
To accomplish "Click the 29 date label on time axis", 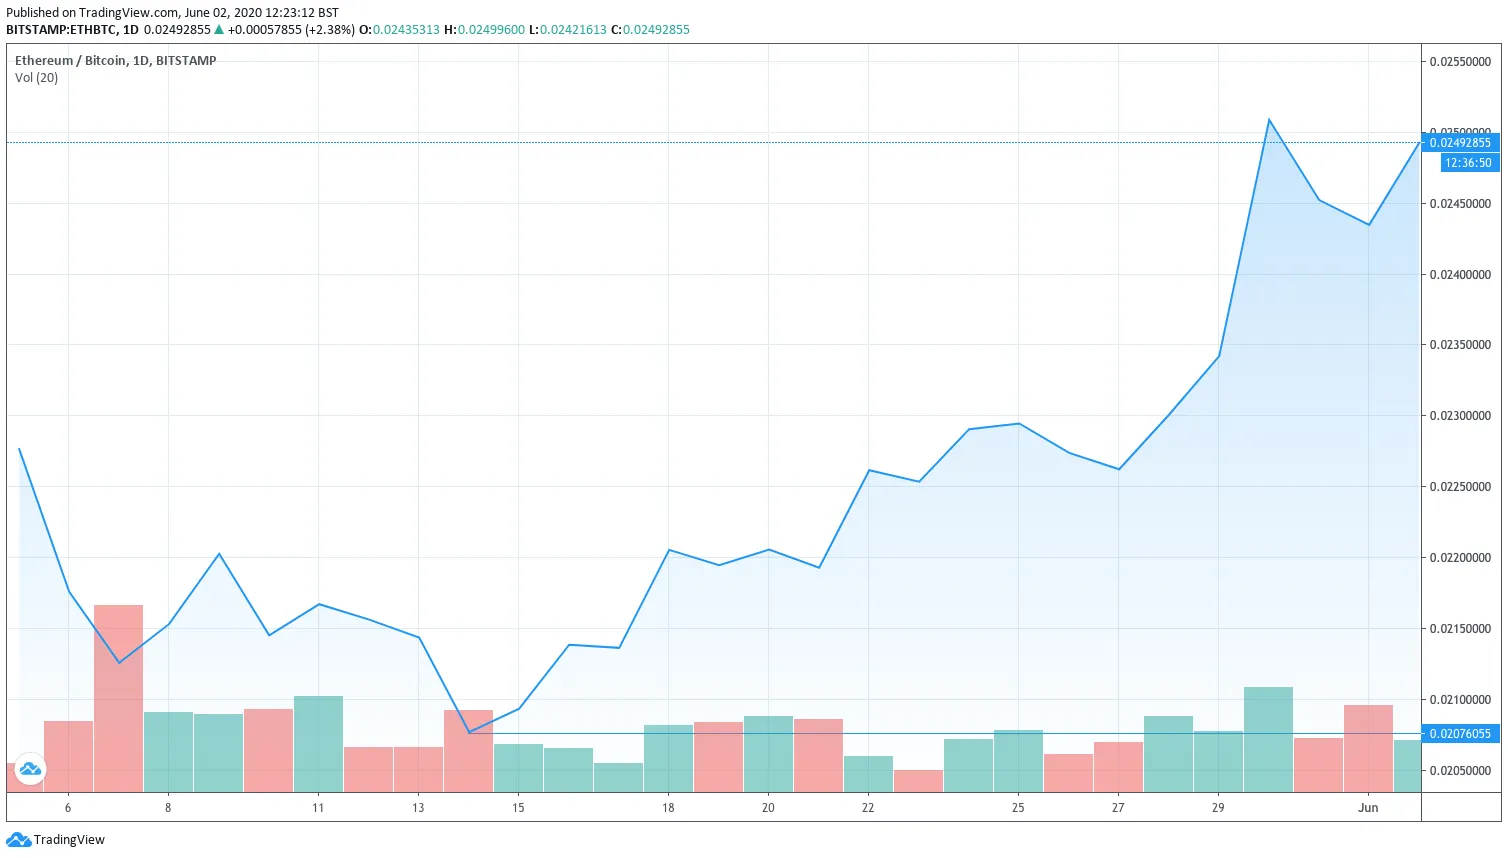I will [1218, 808].
